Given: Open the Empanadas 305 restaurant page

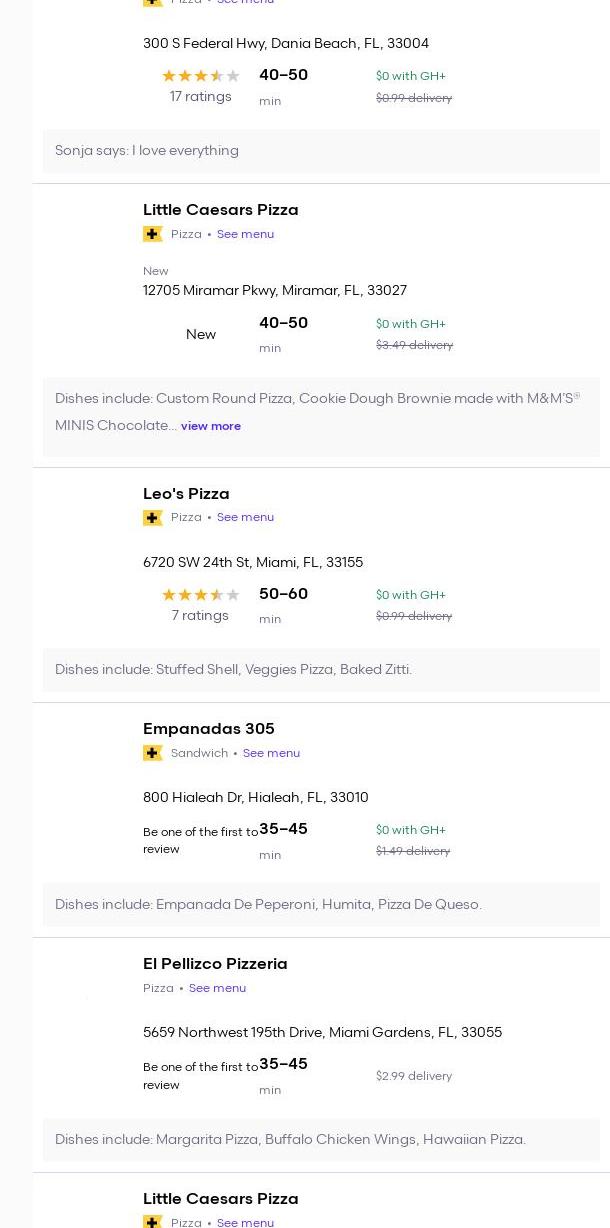Looking at the screenshot, I should click(x=208, y=729).
